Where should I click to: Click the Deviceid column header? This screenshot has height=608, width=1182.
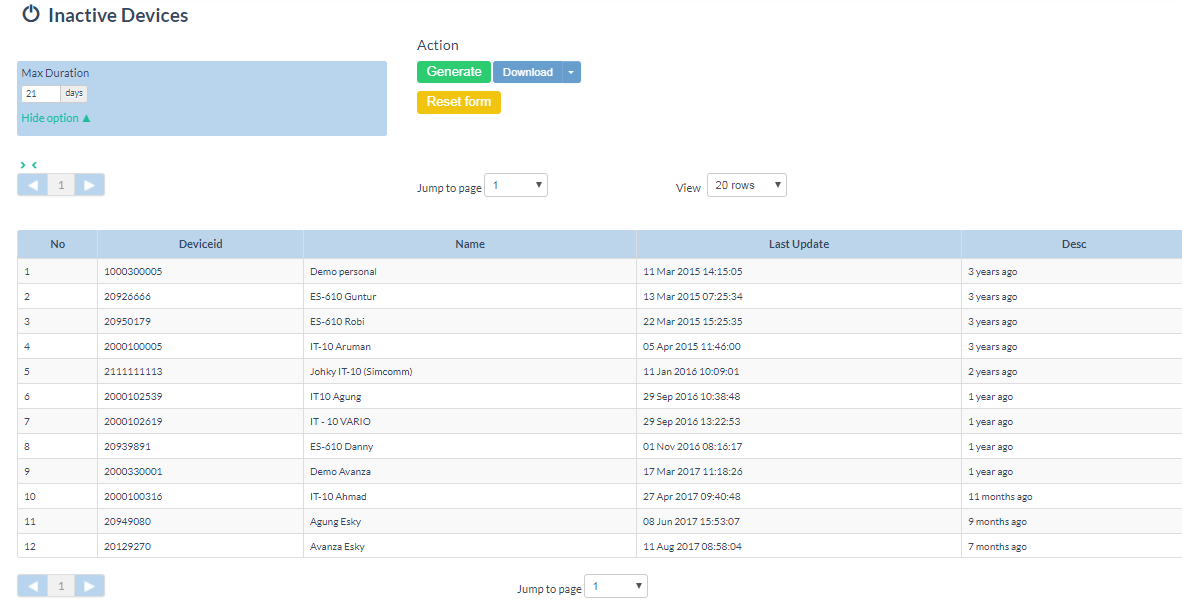[200, 244]
